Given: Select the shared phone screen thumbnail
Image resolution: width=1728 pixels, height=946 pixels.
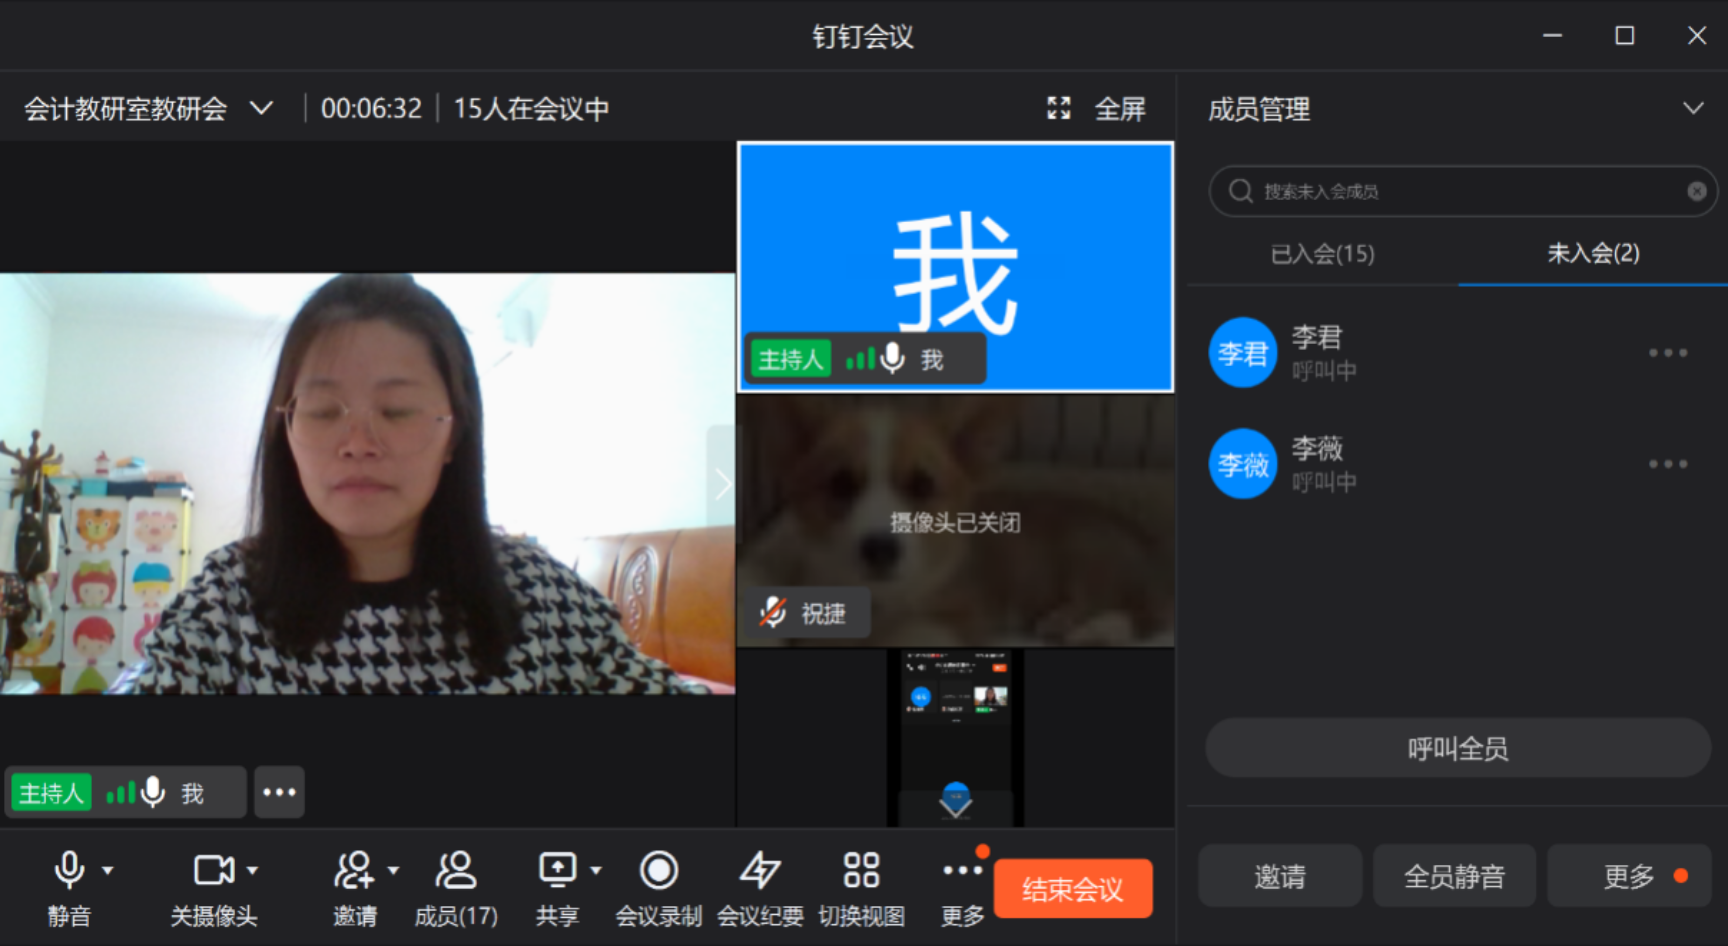Looking at the screenshot, I should pyautogui.click(x=955, y=737).
